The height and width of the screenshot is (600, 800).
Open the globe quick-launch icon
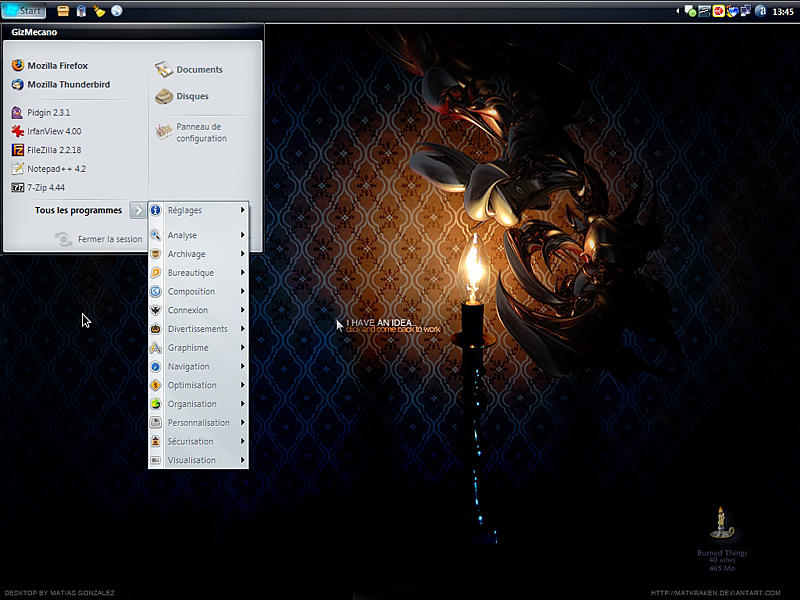pos(117,11)
